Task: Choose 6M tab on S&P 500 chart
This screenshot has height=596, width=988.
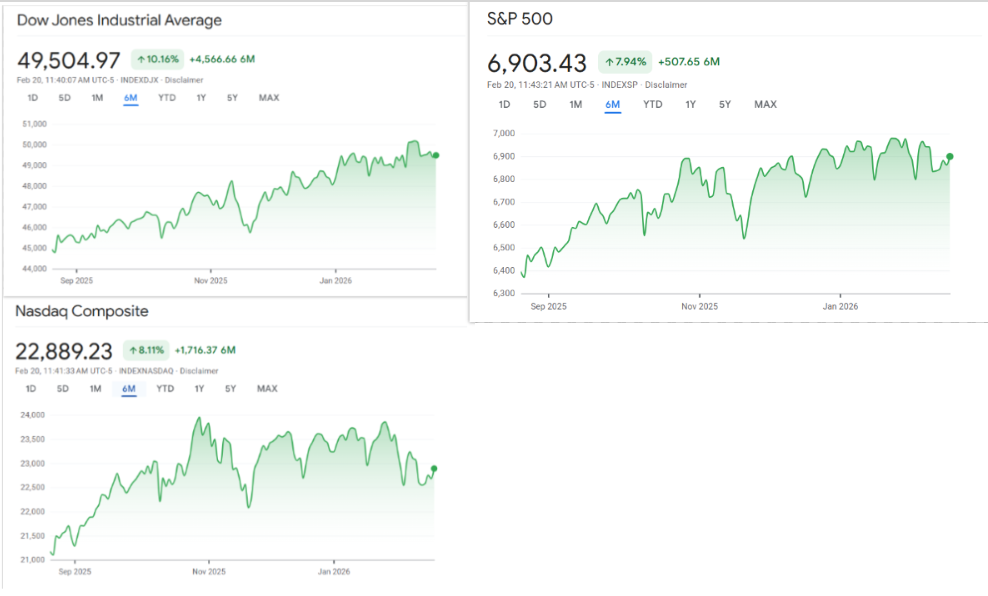Action: pos(612,105)
